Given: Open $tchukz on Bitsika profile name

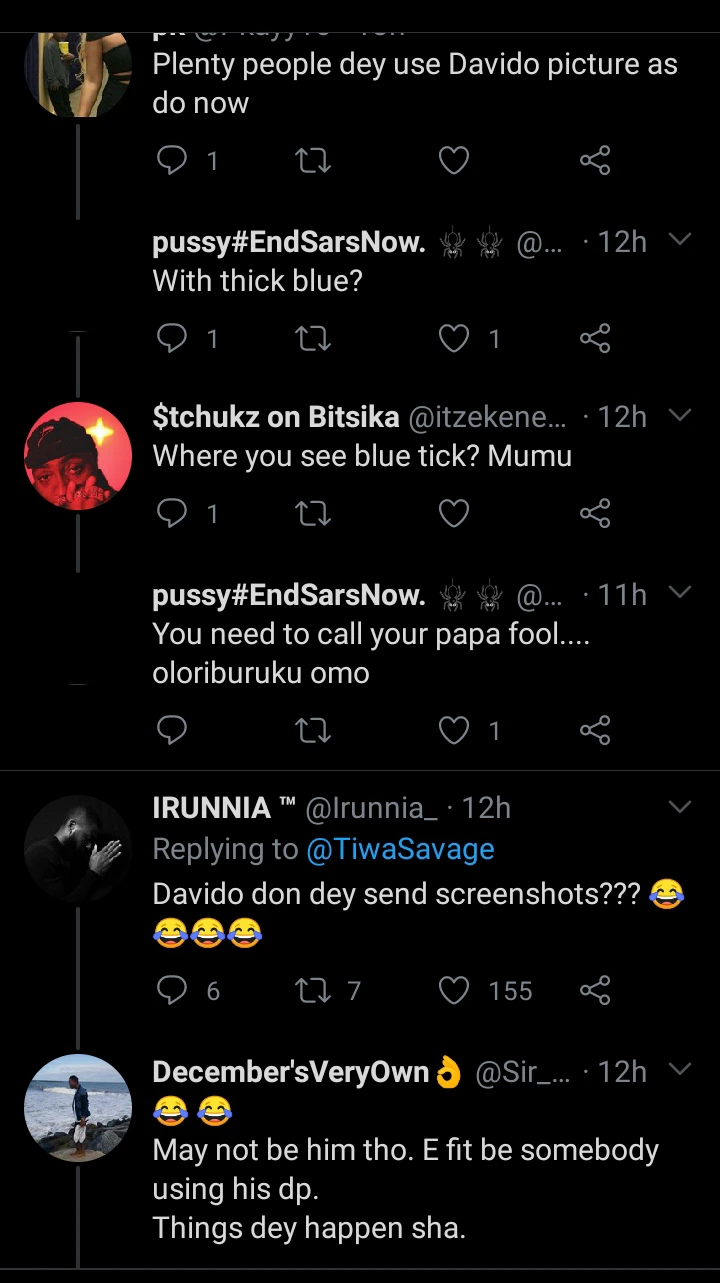Looking at the screenshot, I should pos(275,417).
